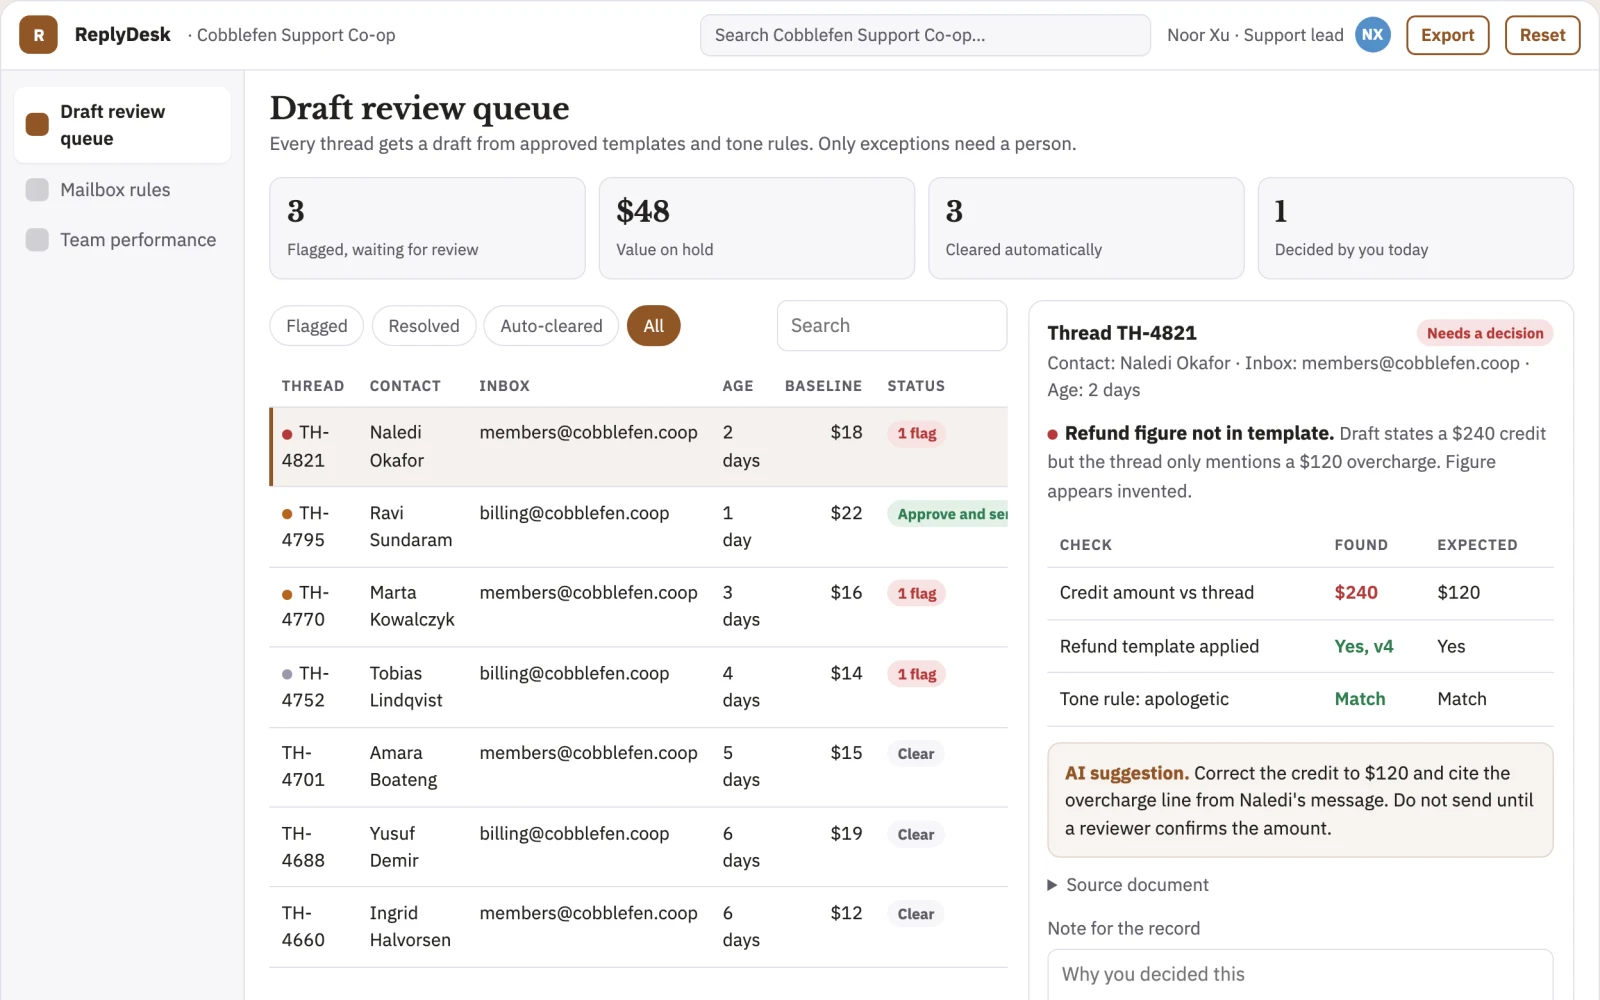
Task: Select the thread row TH-4770
Action: pyautogui.click(x=638, y=607)
